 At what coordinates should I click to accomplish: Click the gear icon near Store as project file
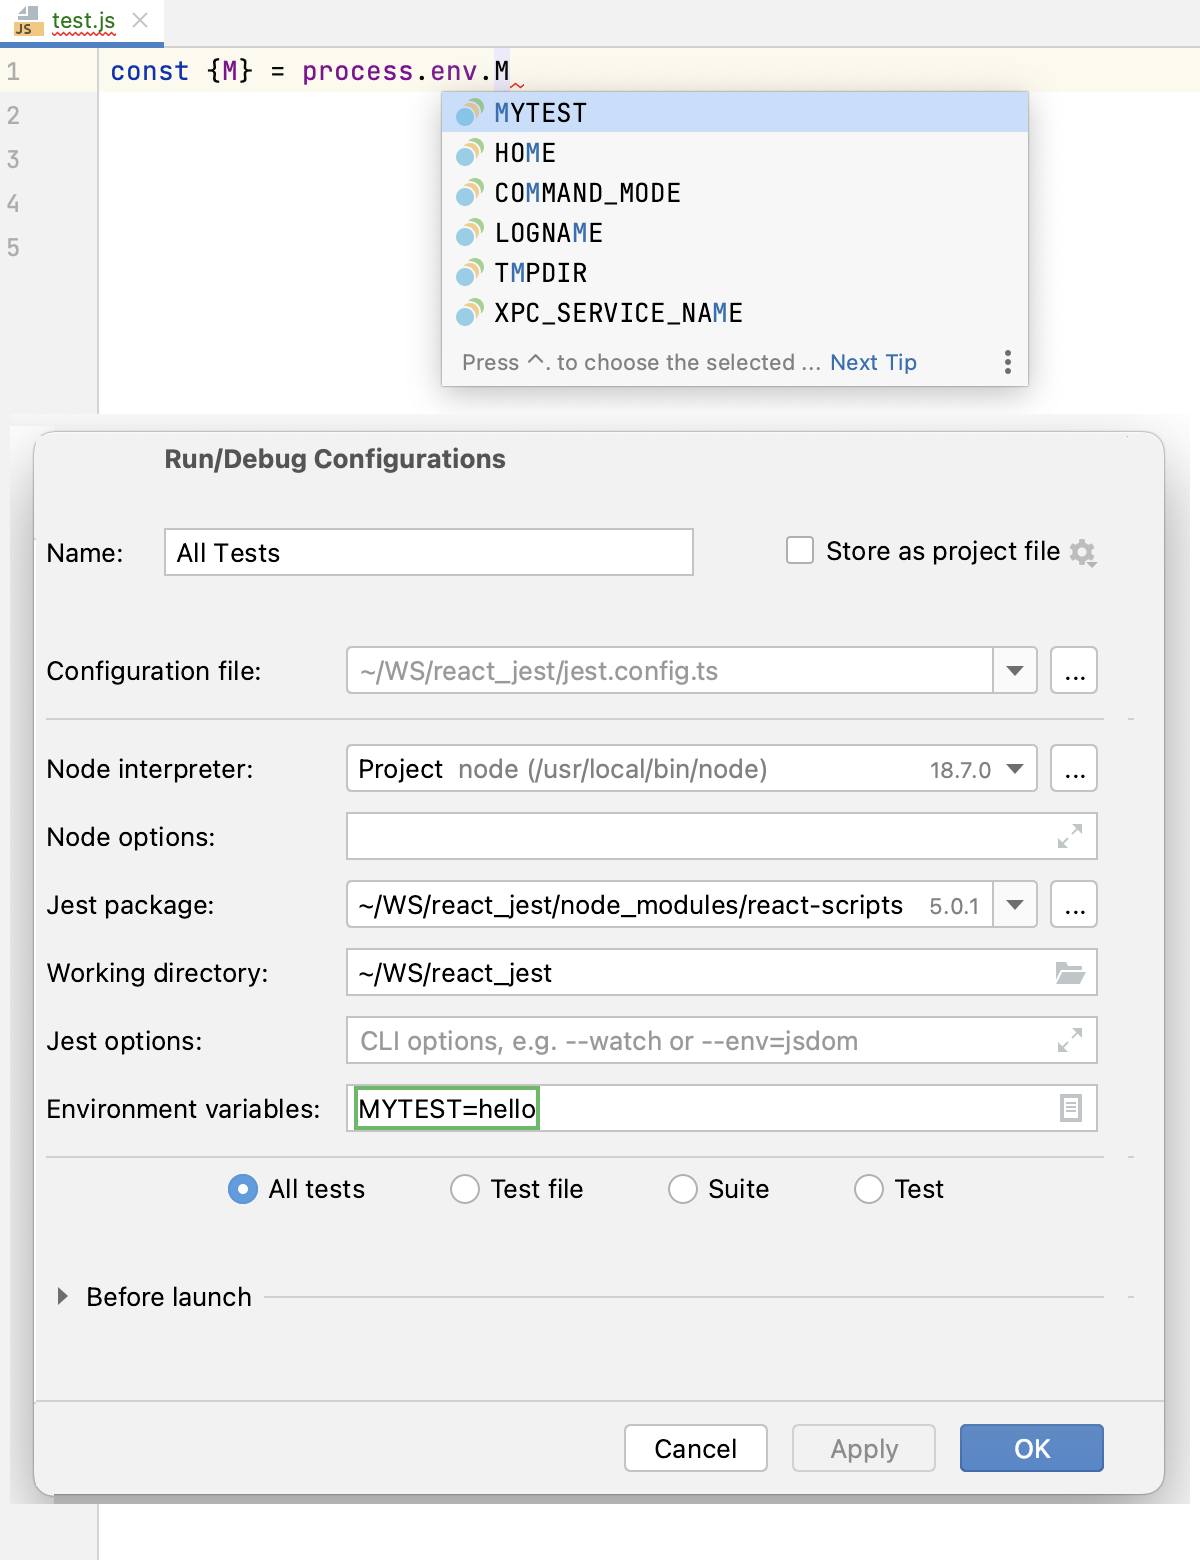(x=1084, y=552)
